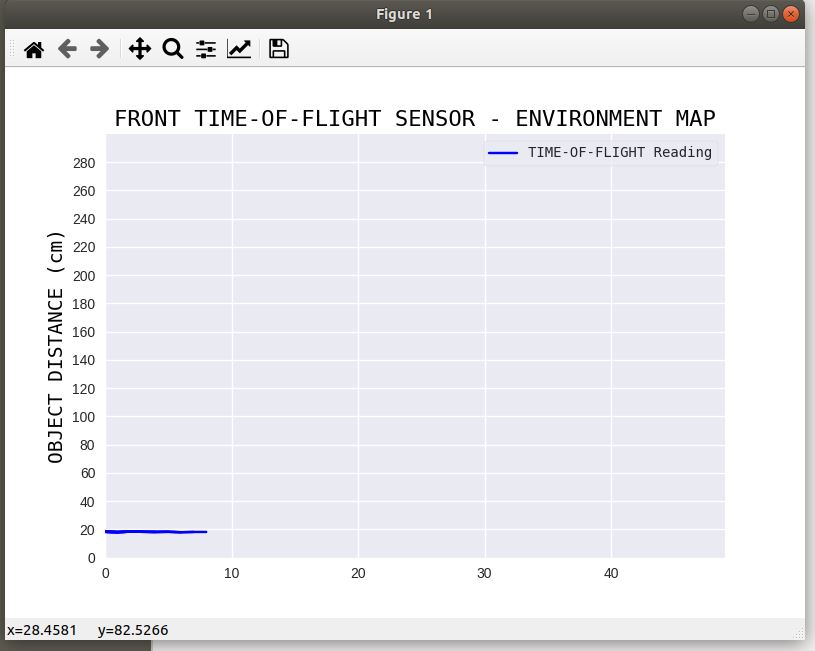815x651 pixels.
Task: Go forward to next view
Action: (x=99, y=49)
